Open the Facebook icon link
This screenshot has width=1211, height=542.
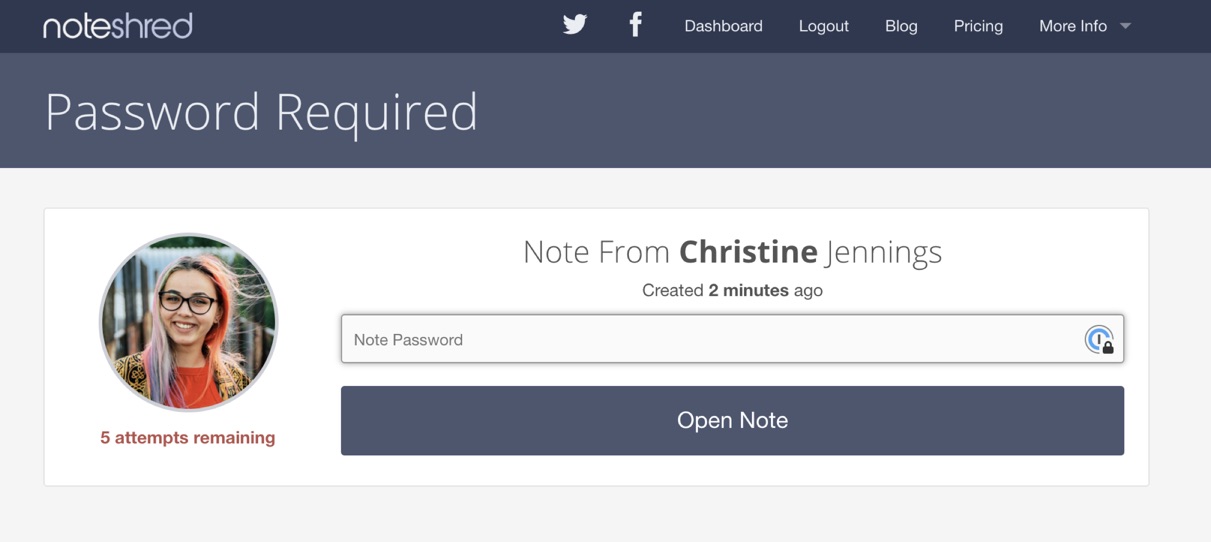click(x=635, y=25)
